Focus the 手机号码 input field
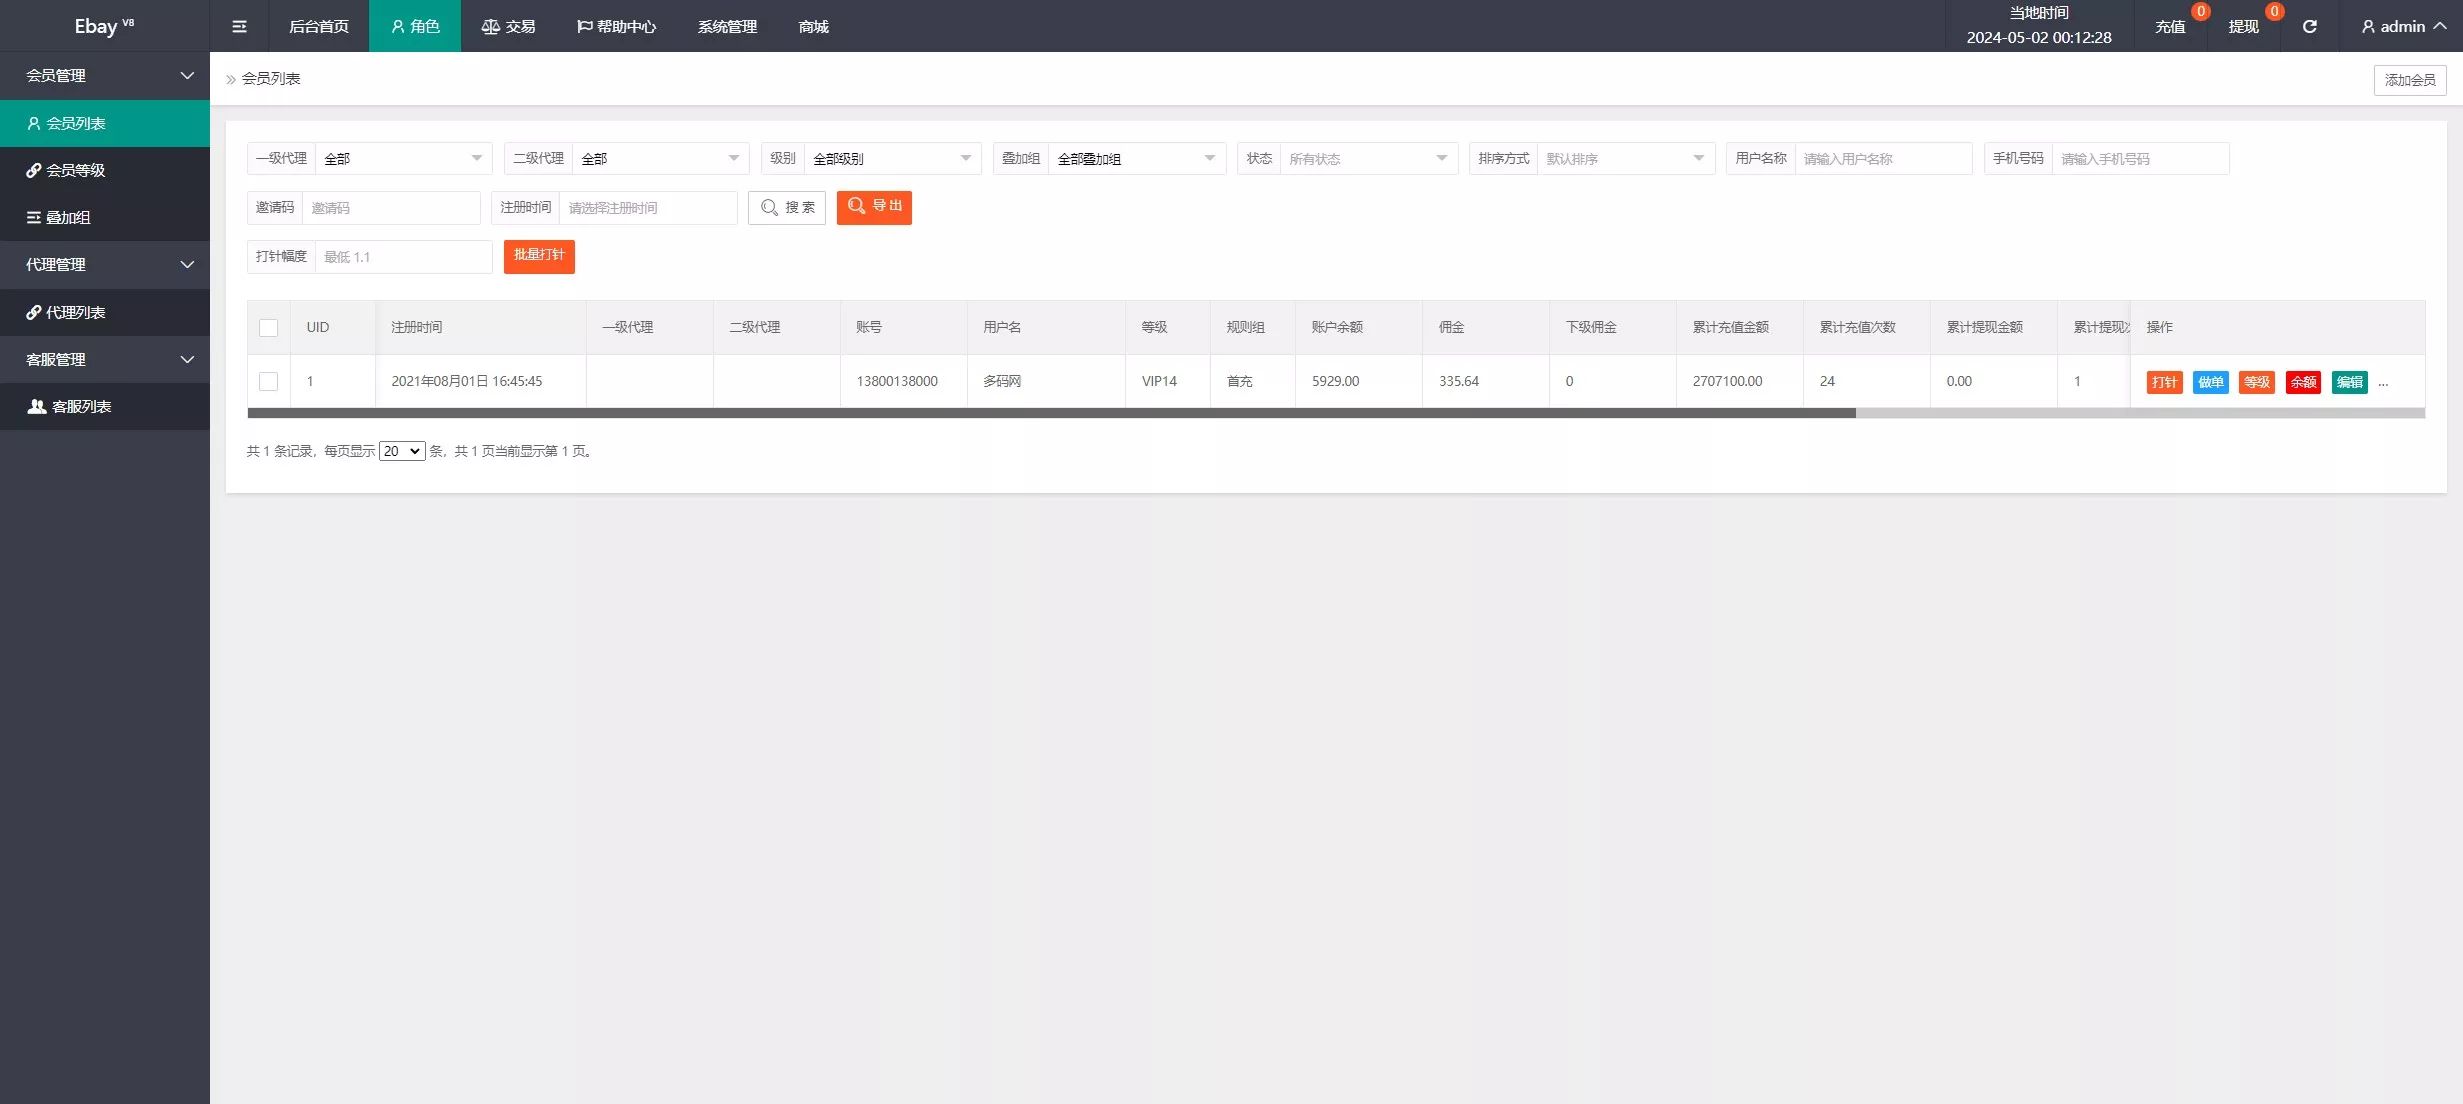The width and height of the screenshot is (2463, 1104). 2140,158
